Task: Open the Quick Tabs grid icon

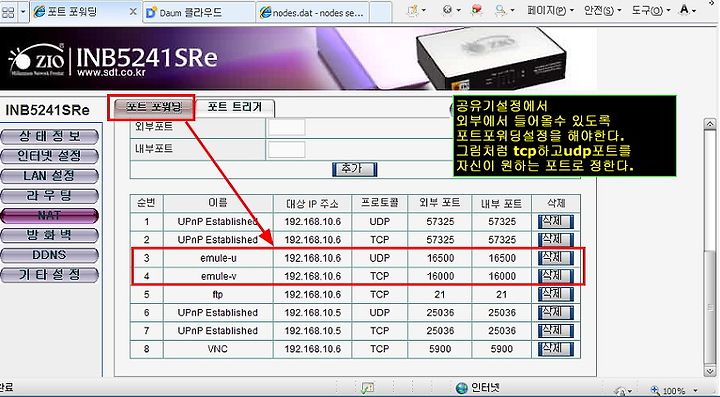Action: point(8,11)
